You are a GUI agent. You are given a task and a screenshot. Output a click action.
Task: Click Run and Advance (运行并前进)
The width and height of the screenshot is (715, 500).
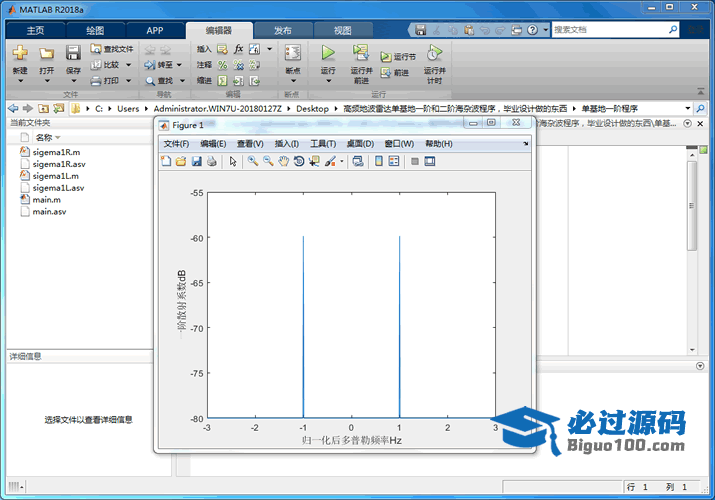[x=361, y=64]
